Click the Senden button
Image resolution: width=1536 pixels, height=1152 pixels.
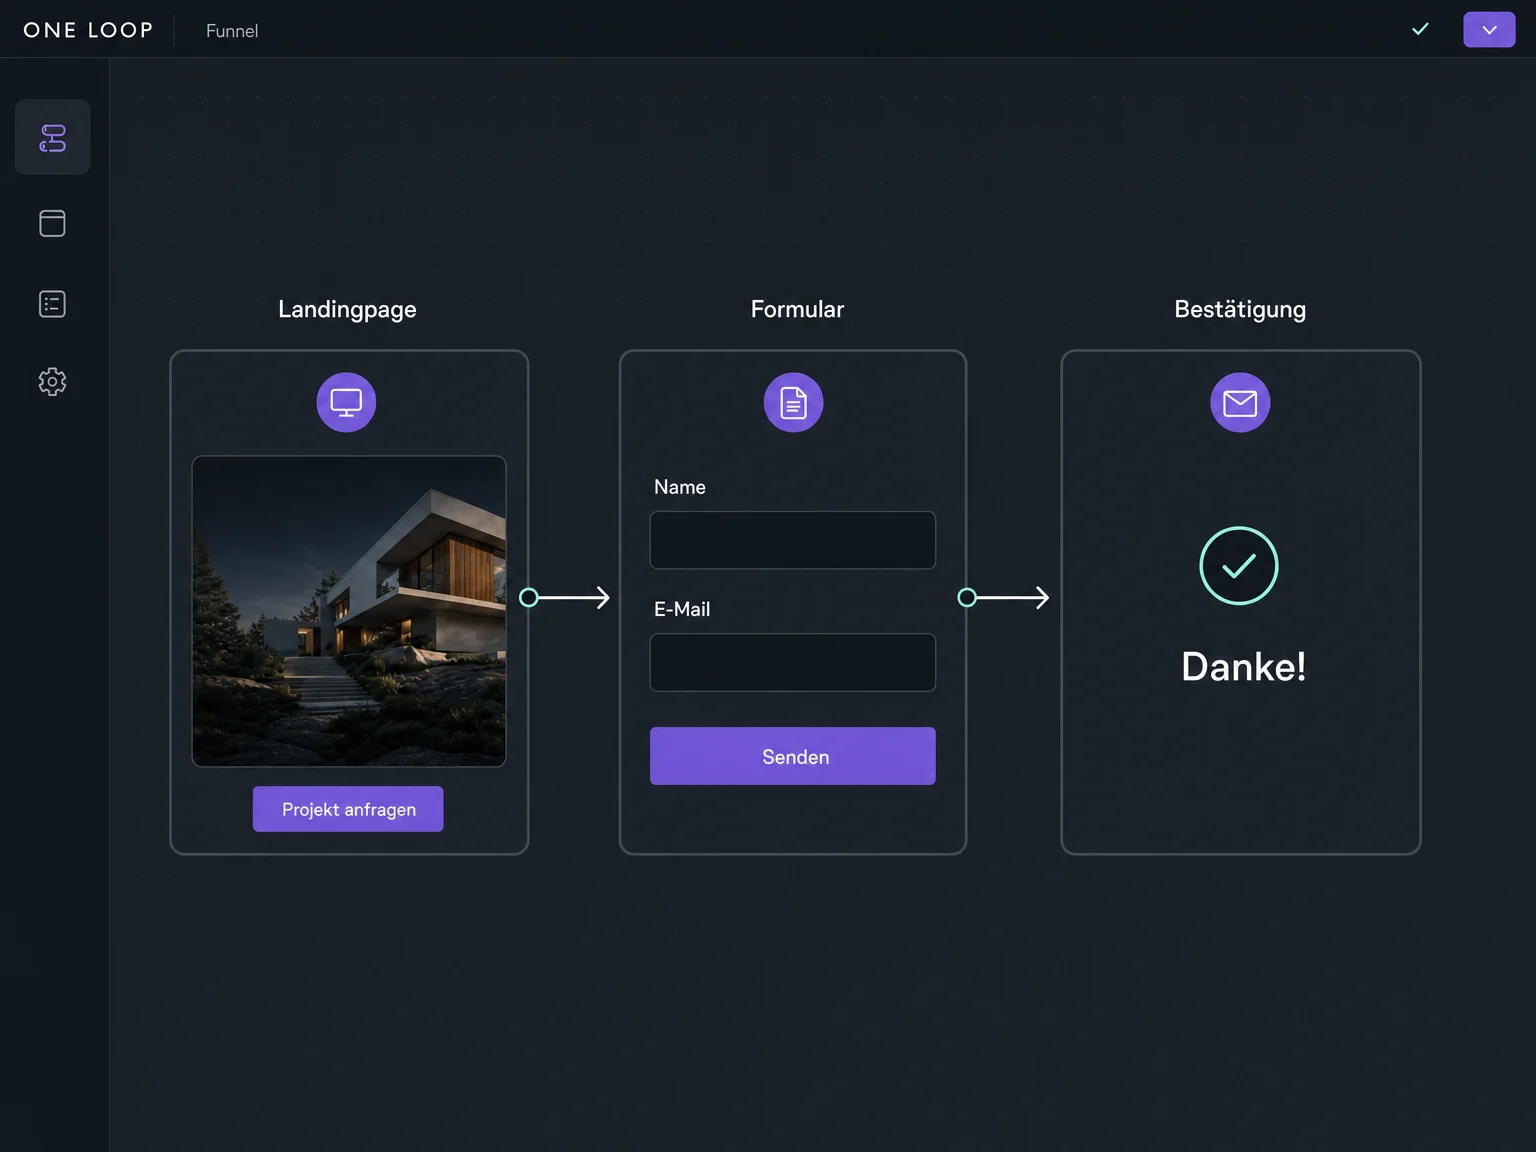pos(793,756)
